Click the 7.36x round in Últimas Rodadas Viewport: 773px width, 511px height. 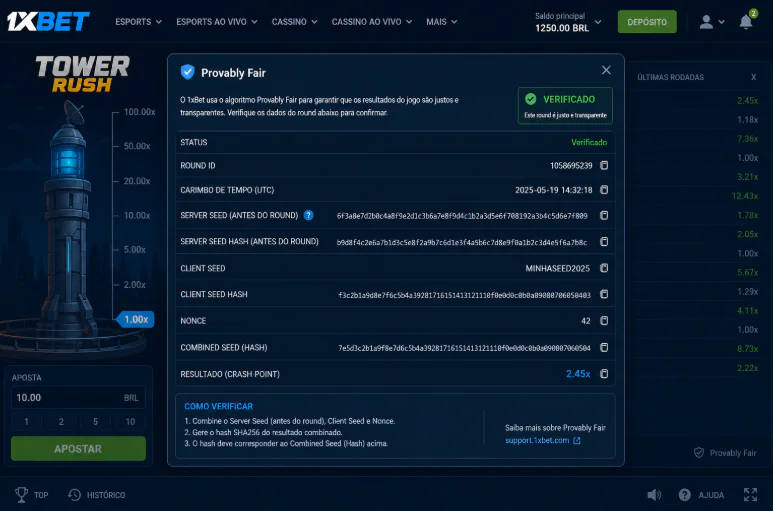point(747,139)
